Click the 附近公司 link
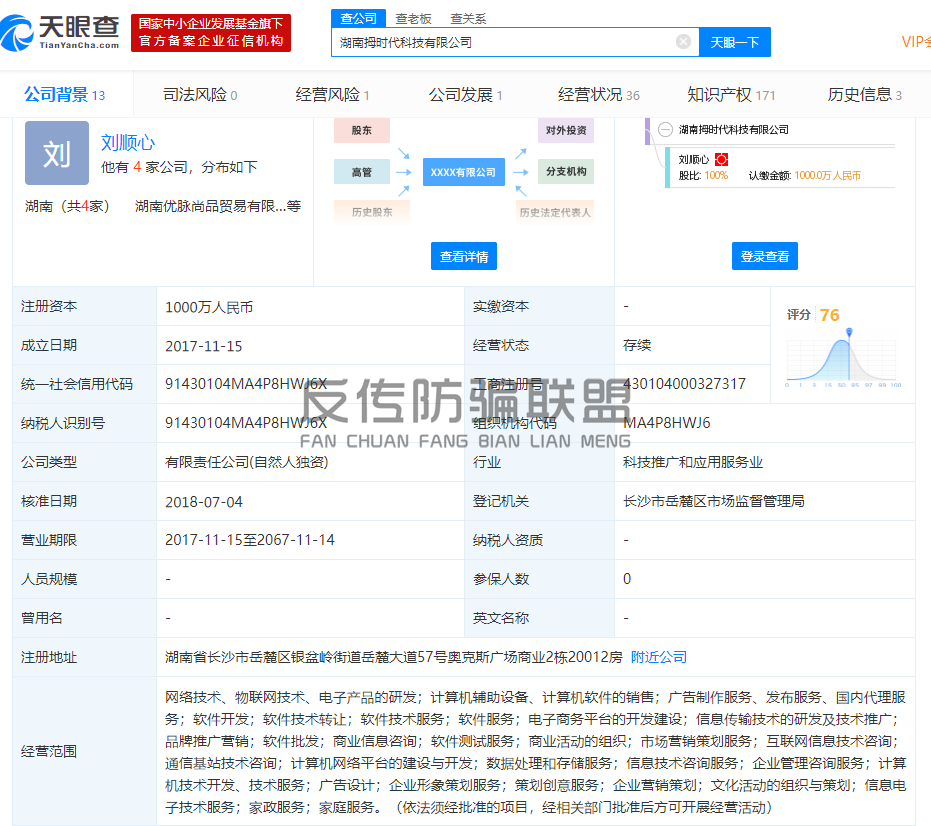 [658, 657]
